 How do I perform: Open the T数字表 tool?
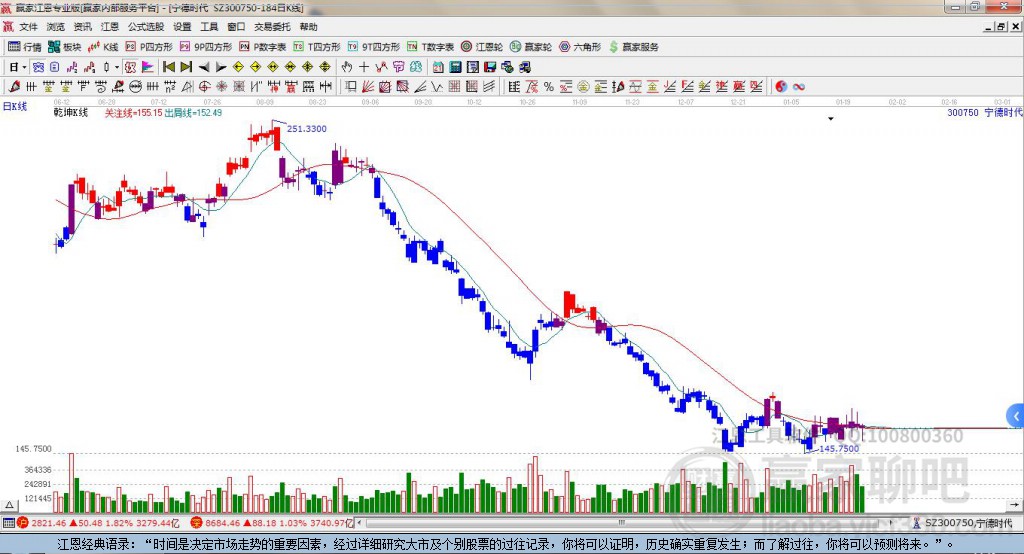pos(430,47)
